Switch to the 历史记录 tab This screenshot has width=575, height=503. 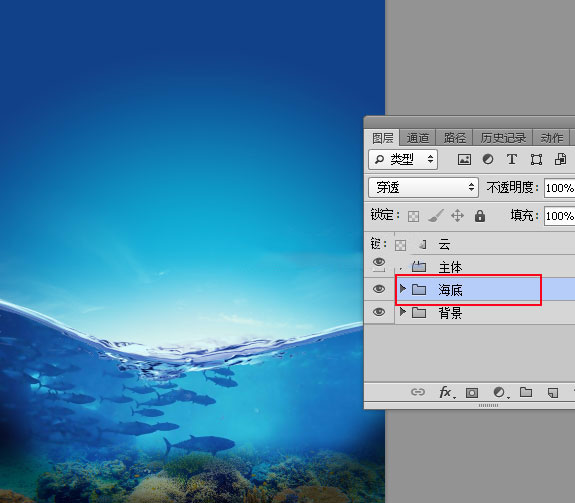click(503, 138)
